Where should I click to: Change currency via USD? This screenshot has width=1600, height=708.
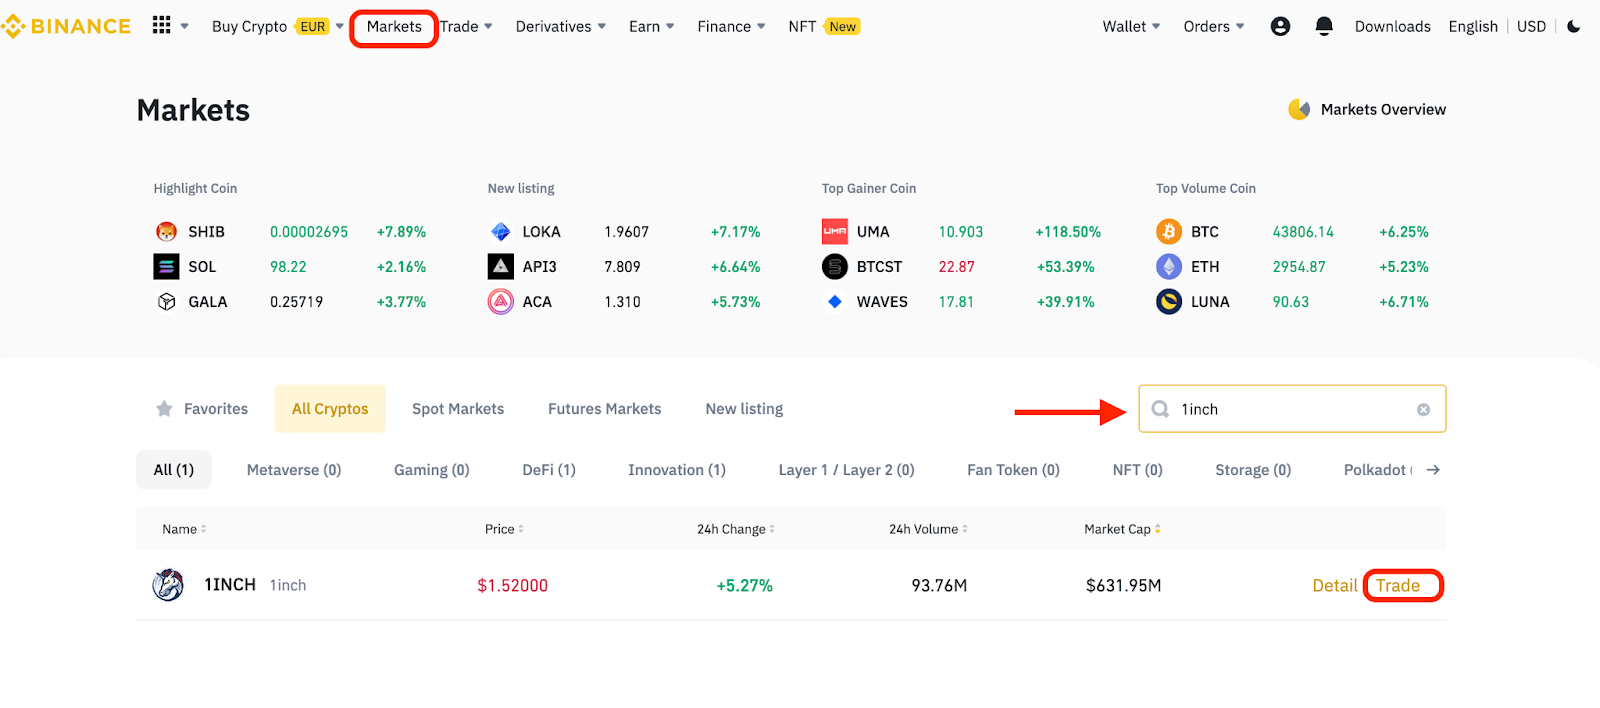click(x=1531, y=27)
